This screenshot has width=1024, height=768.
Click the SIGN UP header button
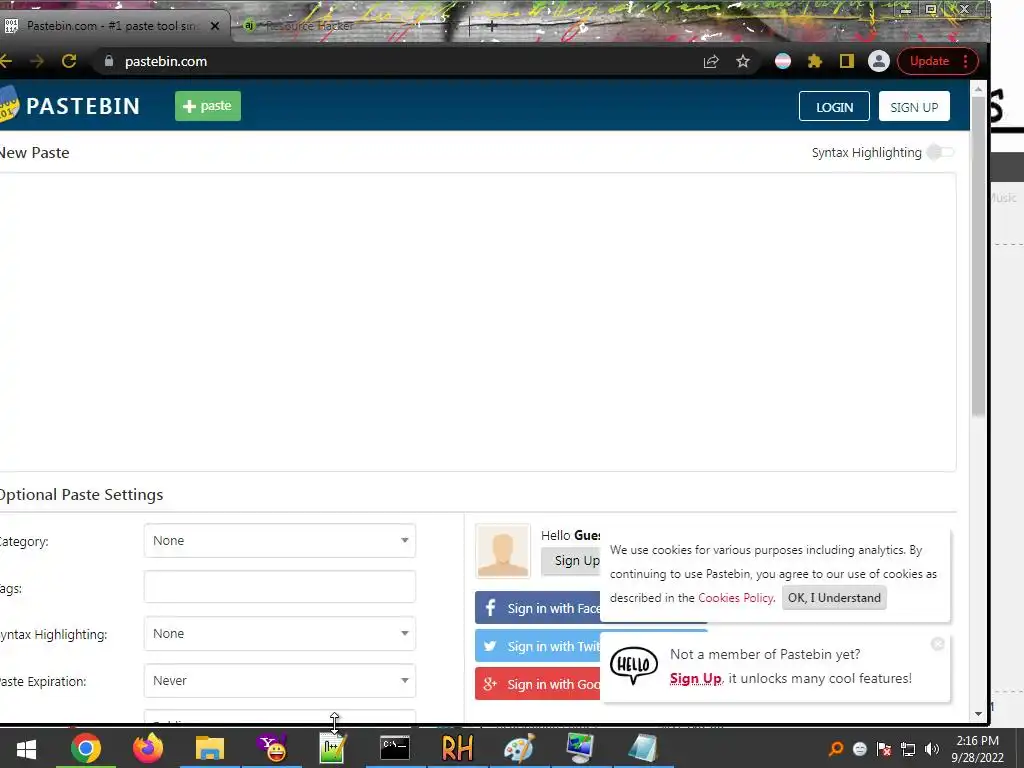[x=914, y=106]
